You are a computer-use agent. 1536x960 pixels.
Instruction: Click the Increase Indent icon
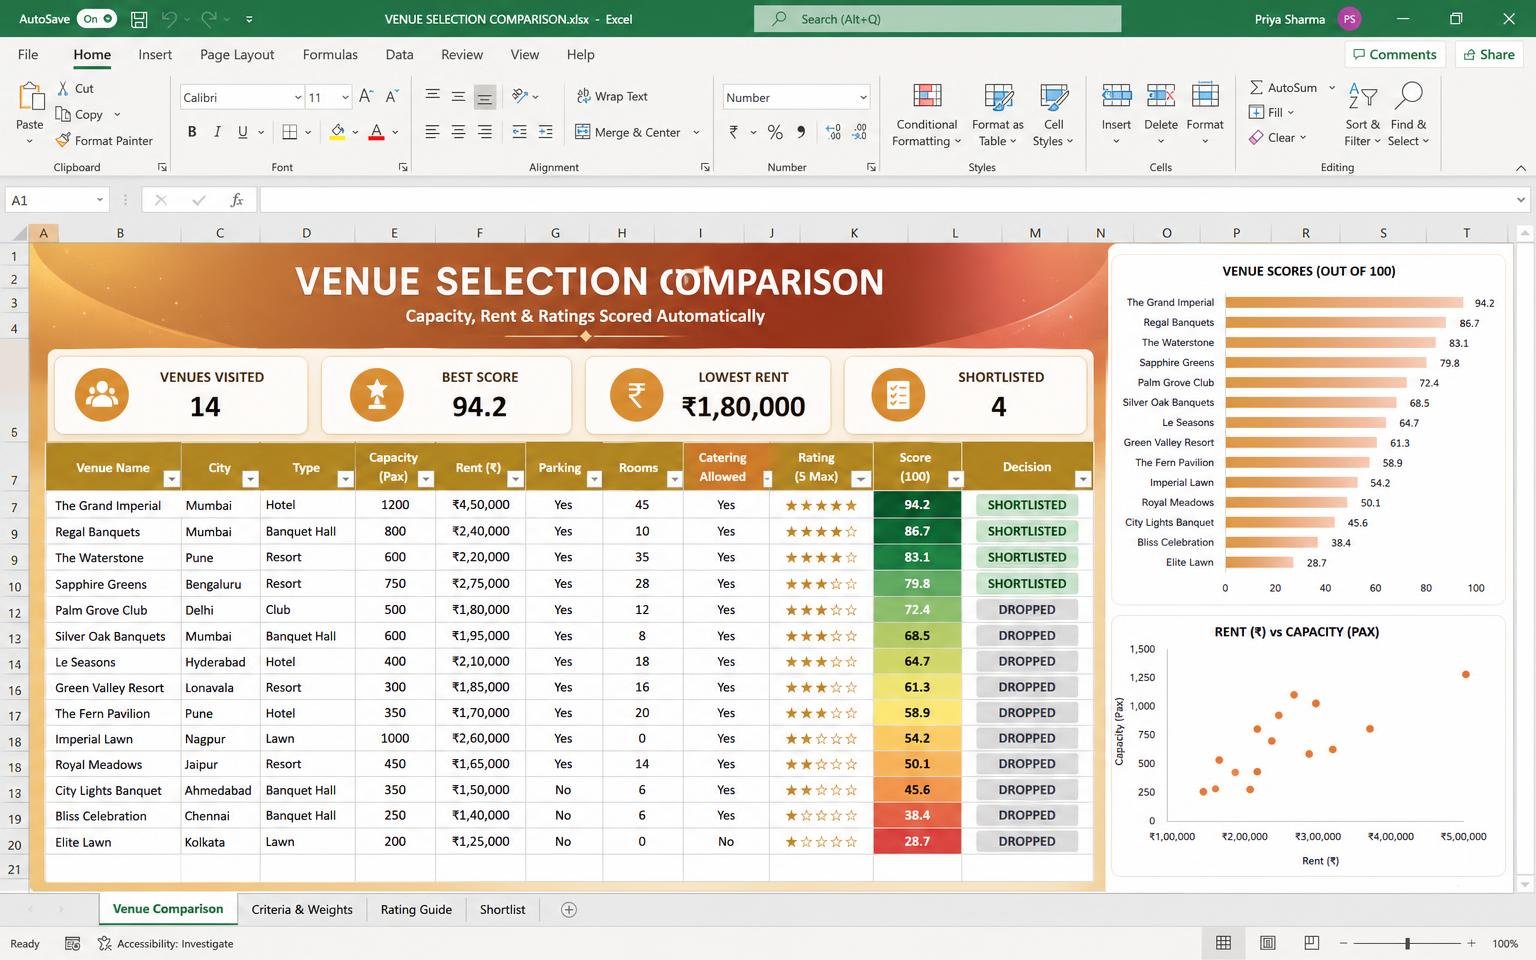click(545, 132)
